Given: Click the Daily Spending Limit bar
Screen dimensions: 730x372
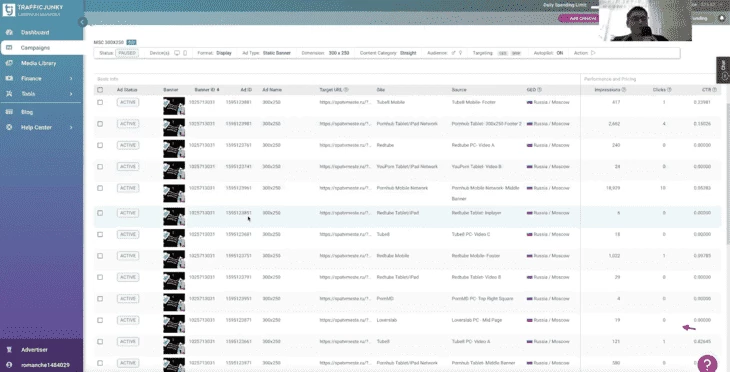Looking at the screenshot, I should pos(595,7).
